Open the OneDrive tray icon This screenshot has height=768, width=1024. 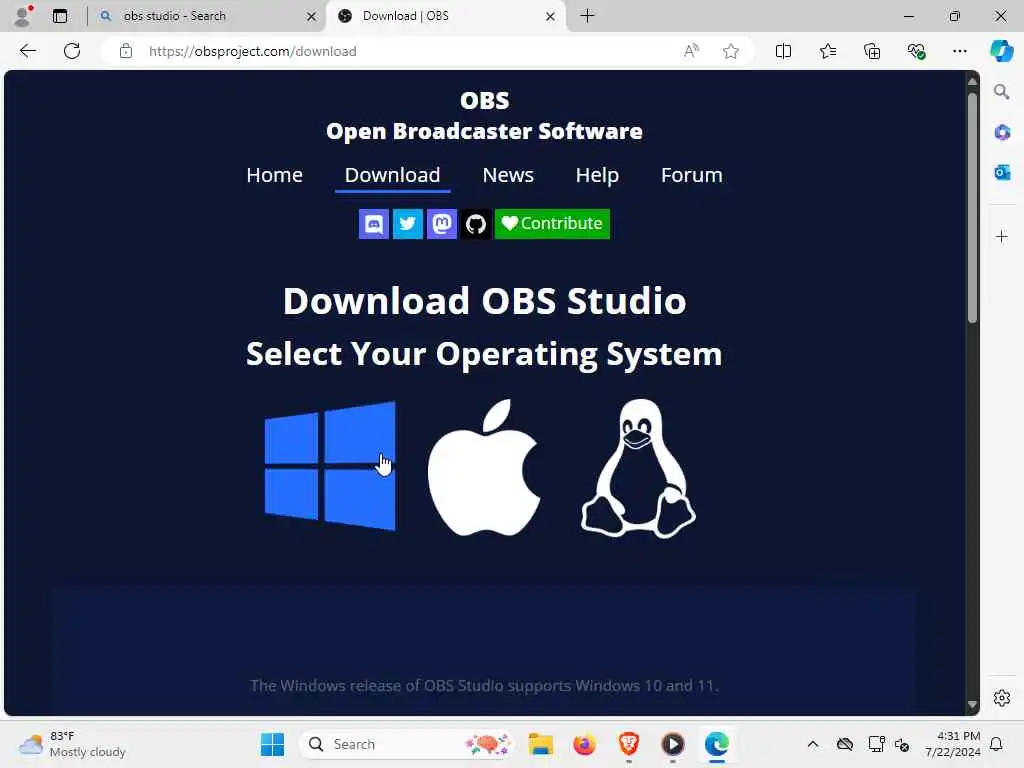tap(844, 744)
